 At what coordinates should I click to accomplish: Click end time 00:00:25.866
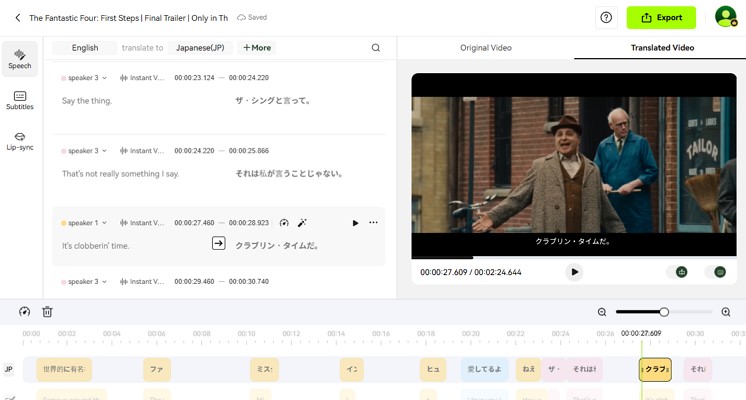[x=249, y=151]
